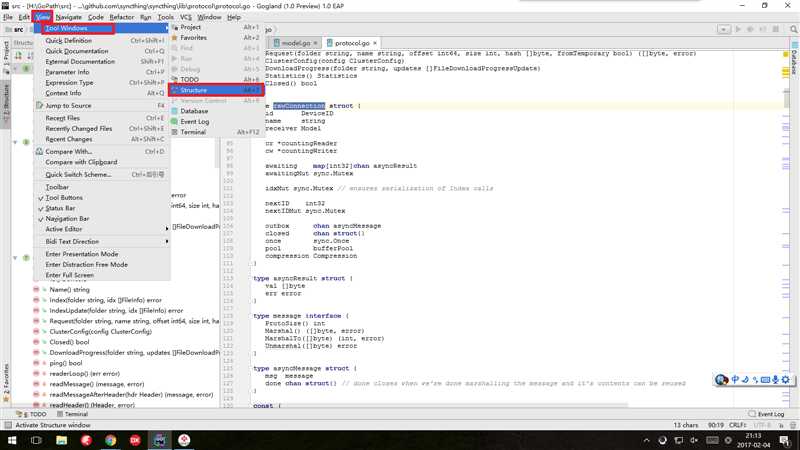Open the Navigate menu
The width and height of the screenshot is (800, 450).
[69, 17]
